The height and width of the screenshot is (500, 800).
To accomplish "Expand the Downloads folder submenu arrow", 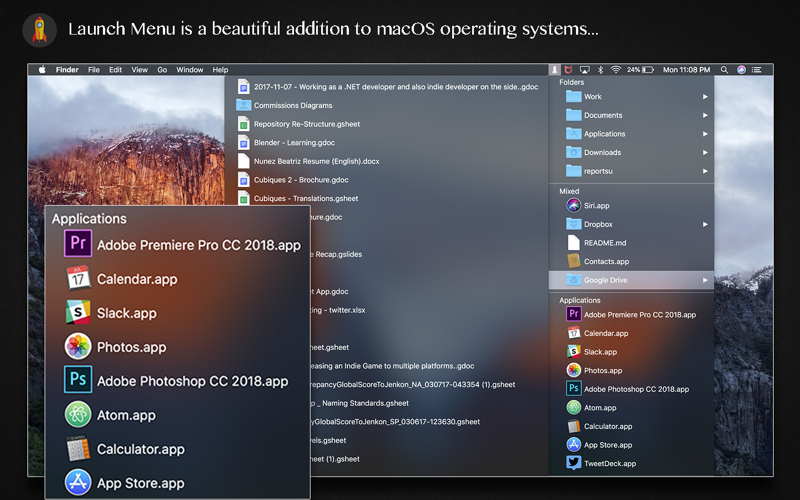I will (705, 153).
